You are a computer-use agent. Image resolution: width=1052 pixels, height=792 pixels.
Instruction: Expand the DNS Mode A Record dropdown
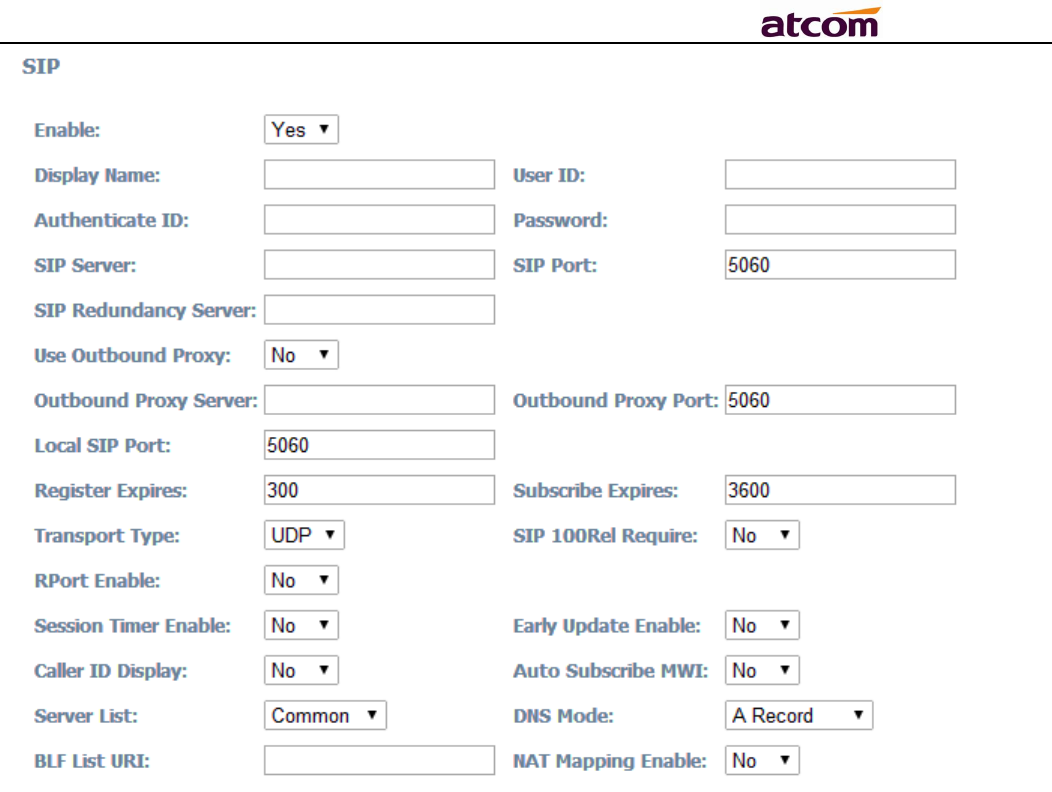[799, 715]
